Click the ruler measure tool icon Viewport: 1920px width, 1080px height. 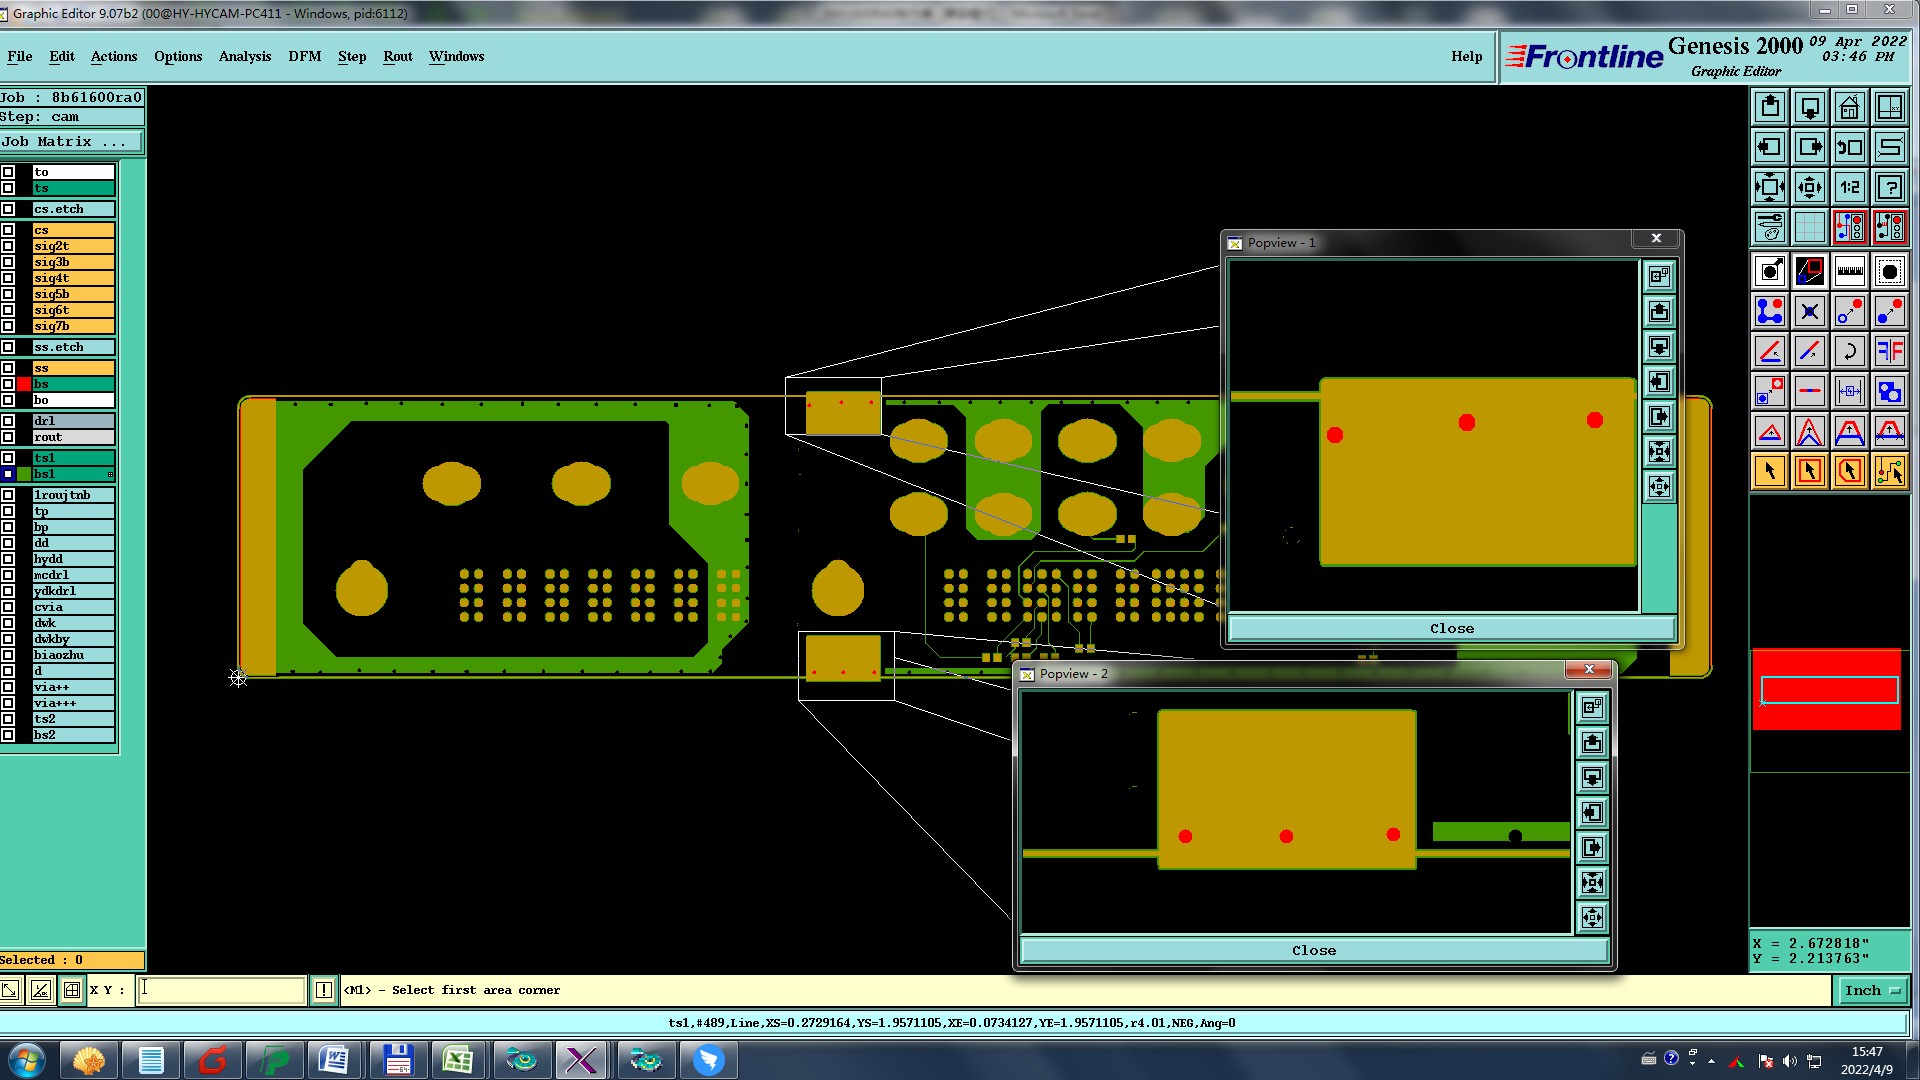[x=1849, y=271]
